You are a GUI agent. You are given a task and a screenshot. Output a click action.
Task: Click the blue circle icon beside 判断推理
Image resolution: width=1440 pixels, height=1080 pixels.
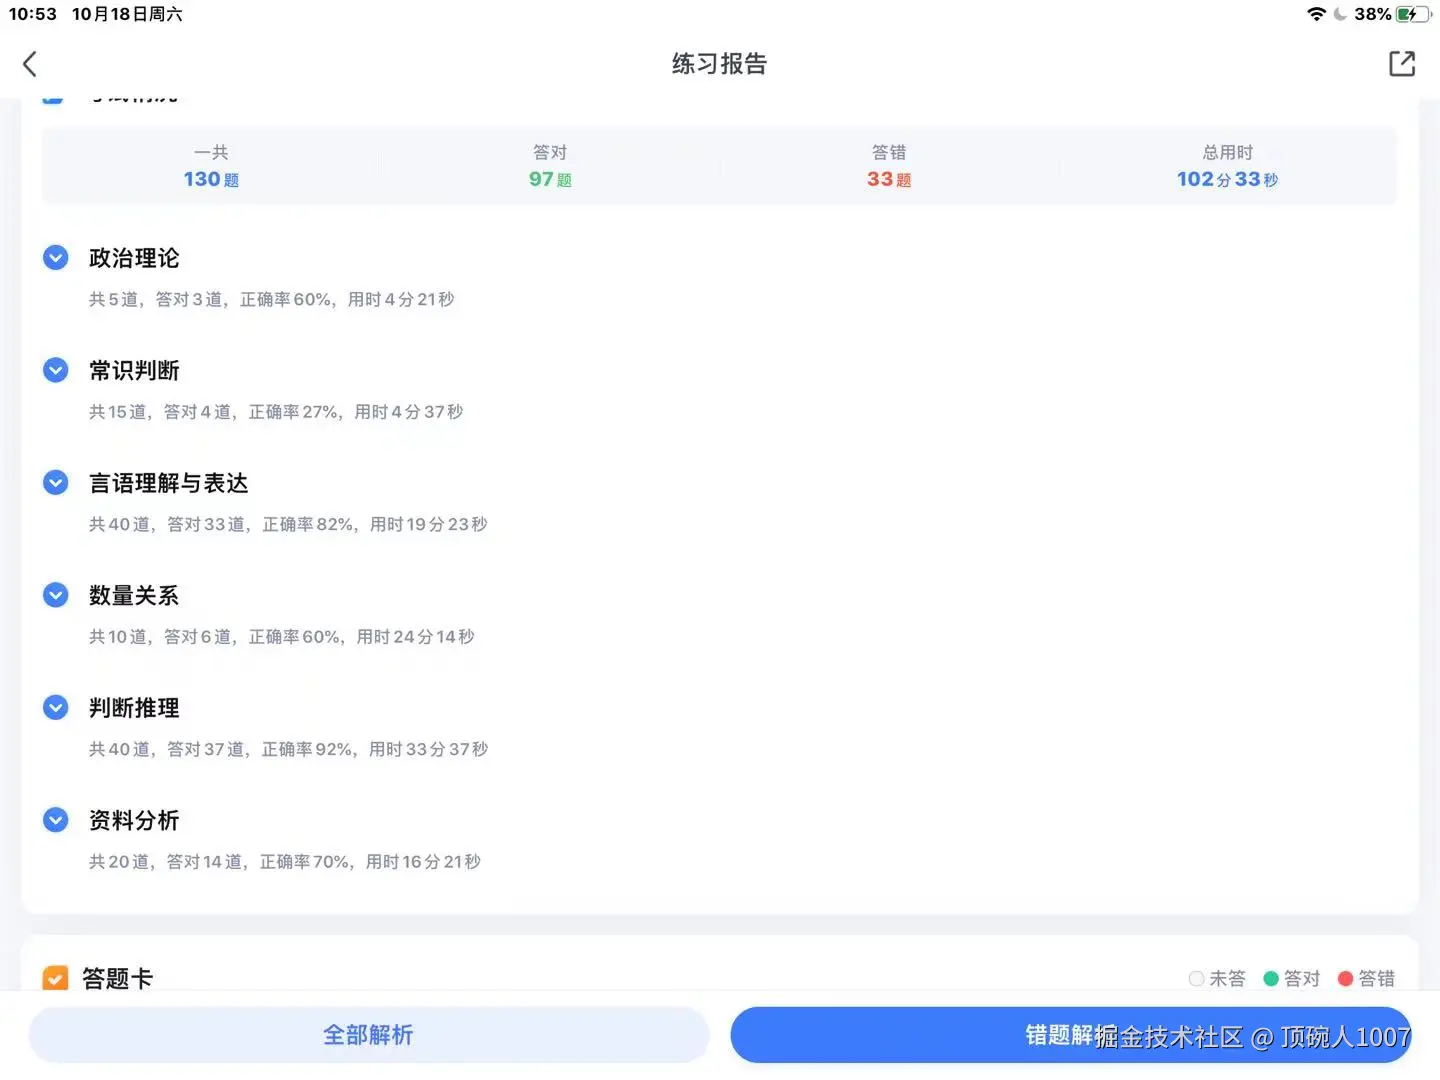click(x=55, y=707)
